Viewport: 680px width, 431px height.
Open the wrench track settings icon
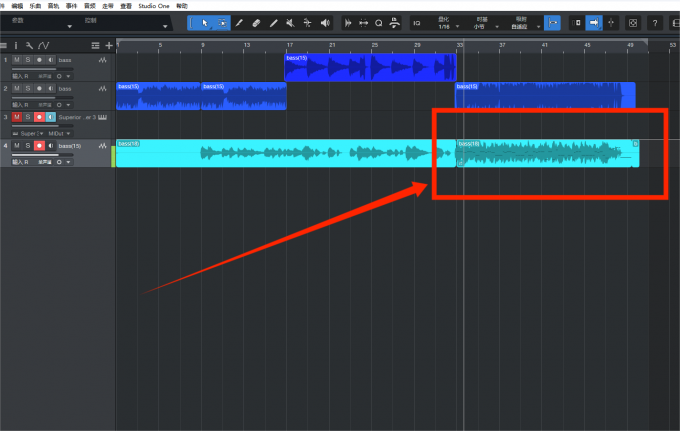pyautogui.click(x=29, y=46)
